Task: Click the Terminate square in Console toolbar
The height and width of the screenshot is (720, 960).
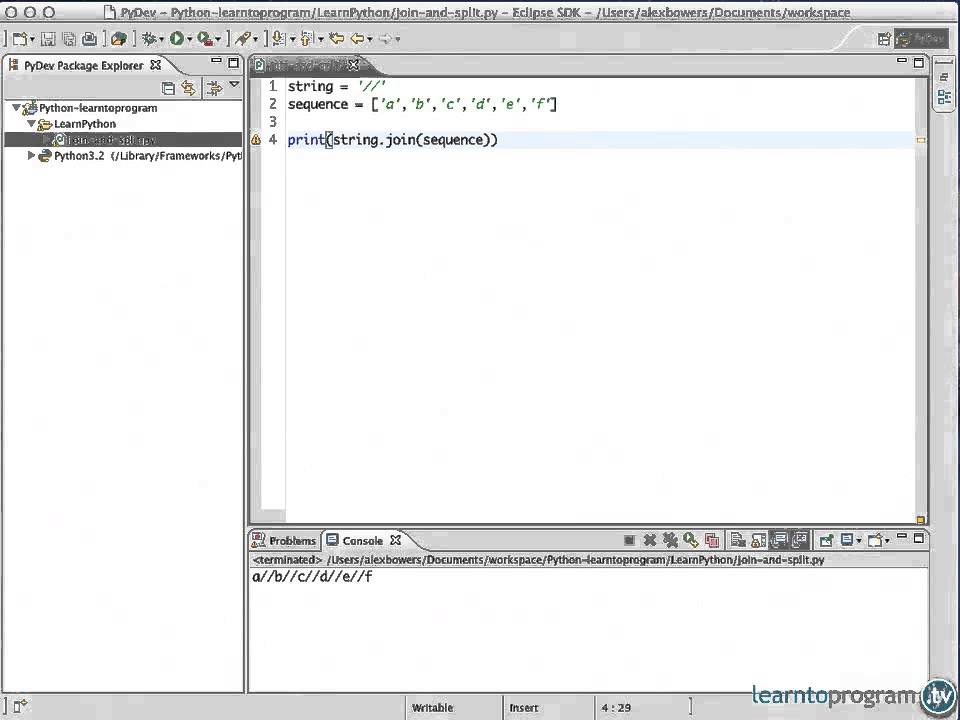Action: coord(629,540)
